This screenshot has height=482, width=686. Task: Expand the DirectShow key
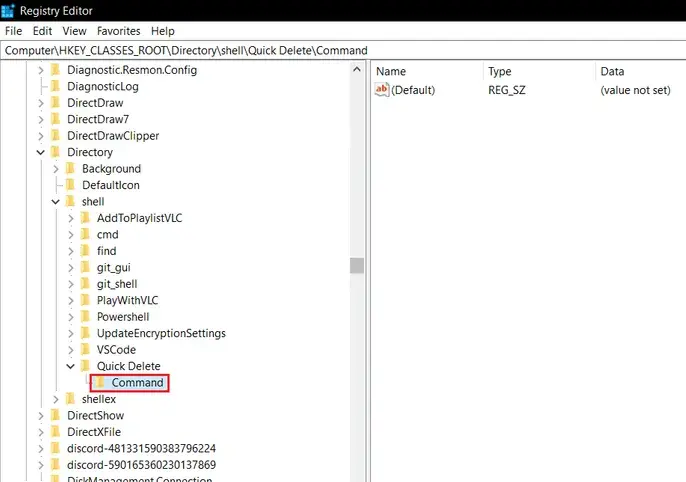point(41,416)
